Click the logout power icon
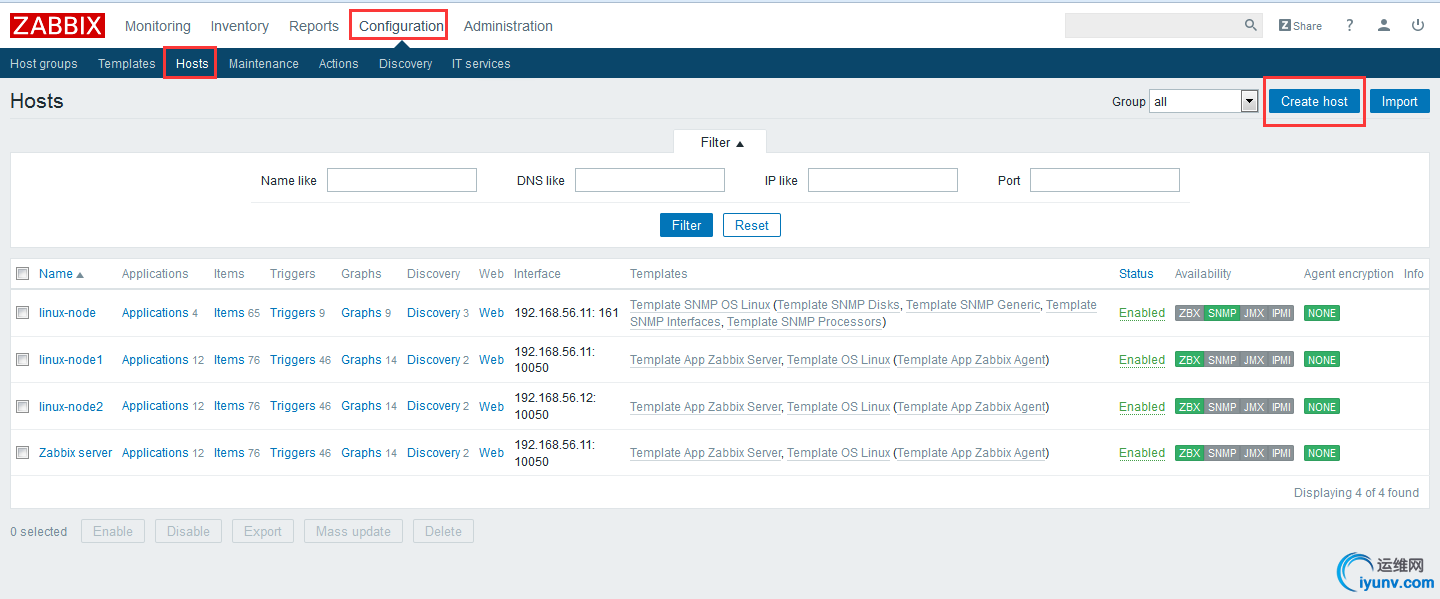The image size is (1440, 599). click(1418, 25)
